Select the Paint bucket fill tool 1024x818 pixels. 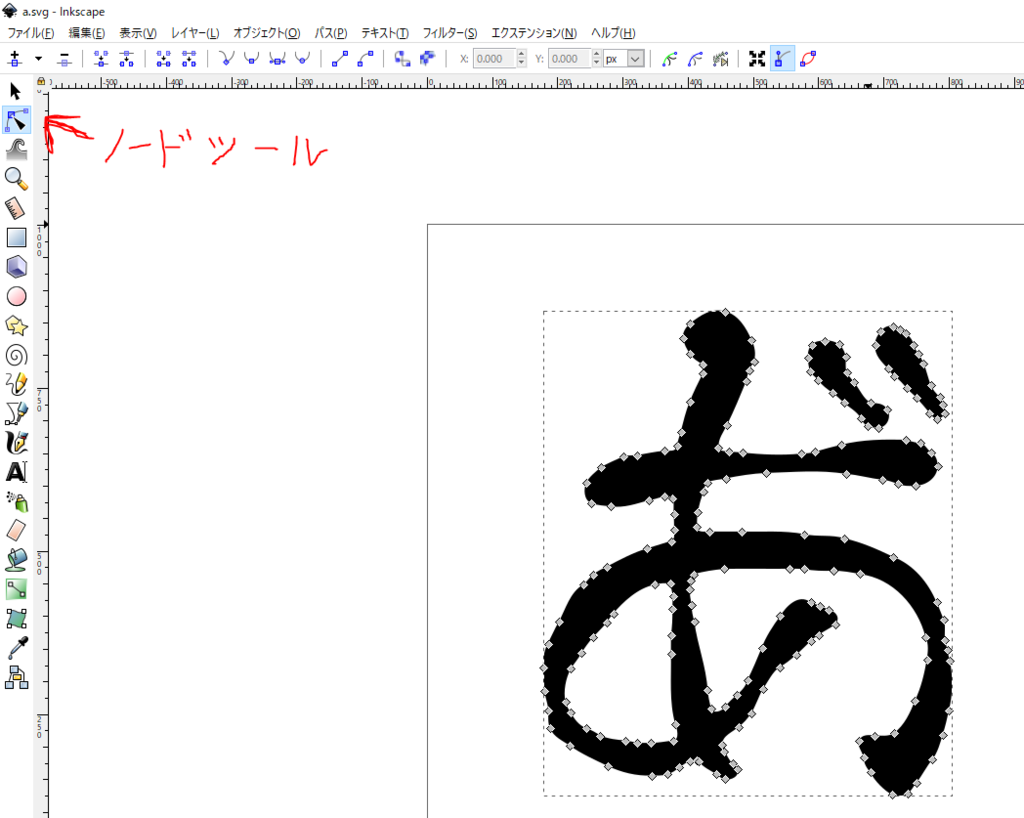click(x=16, y=560)
